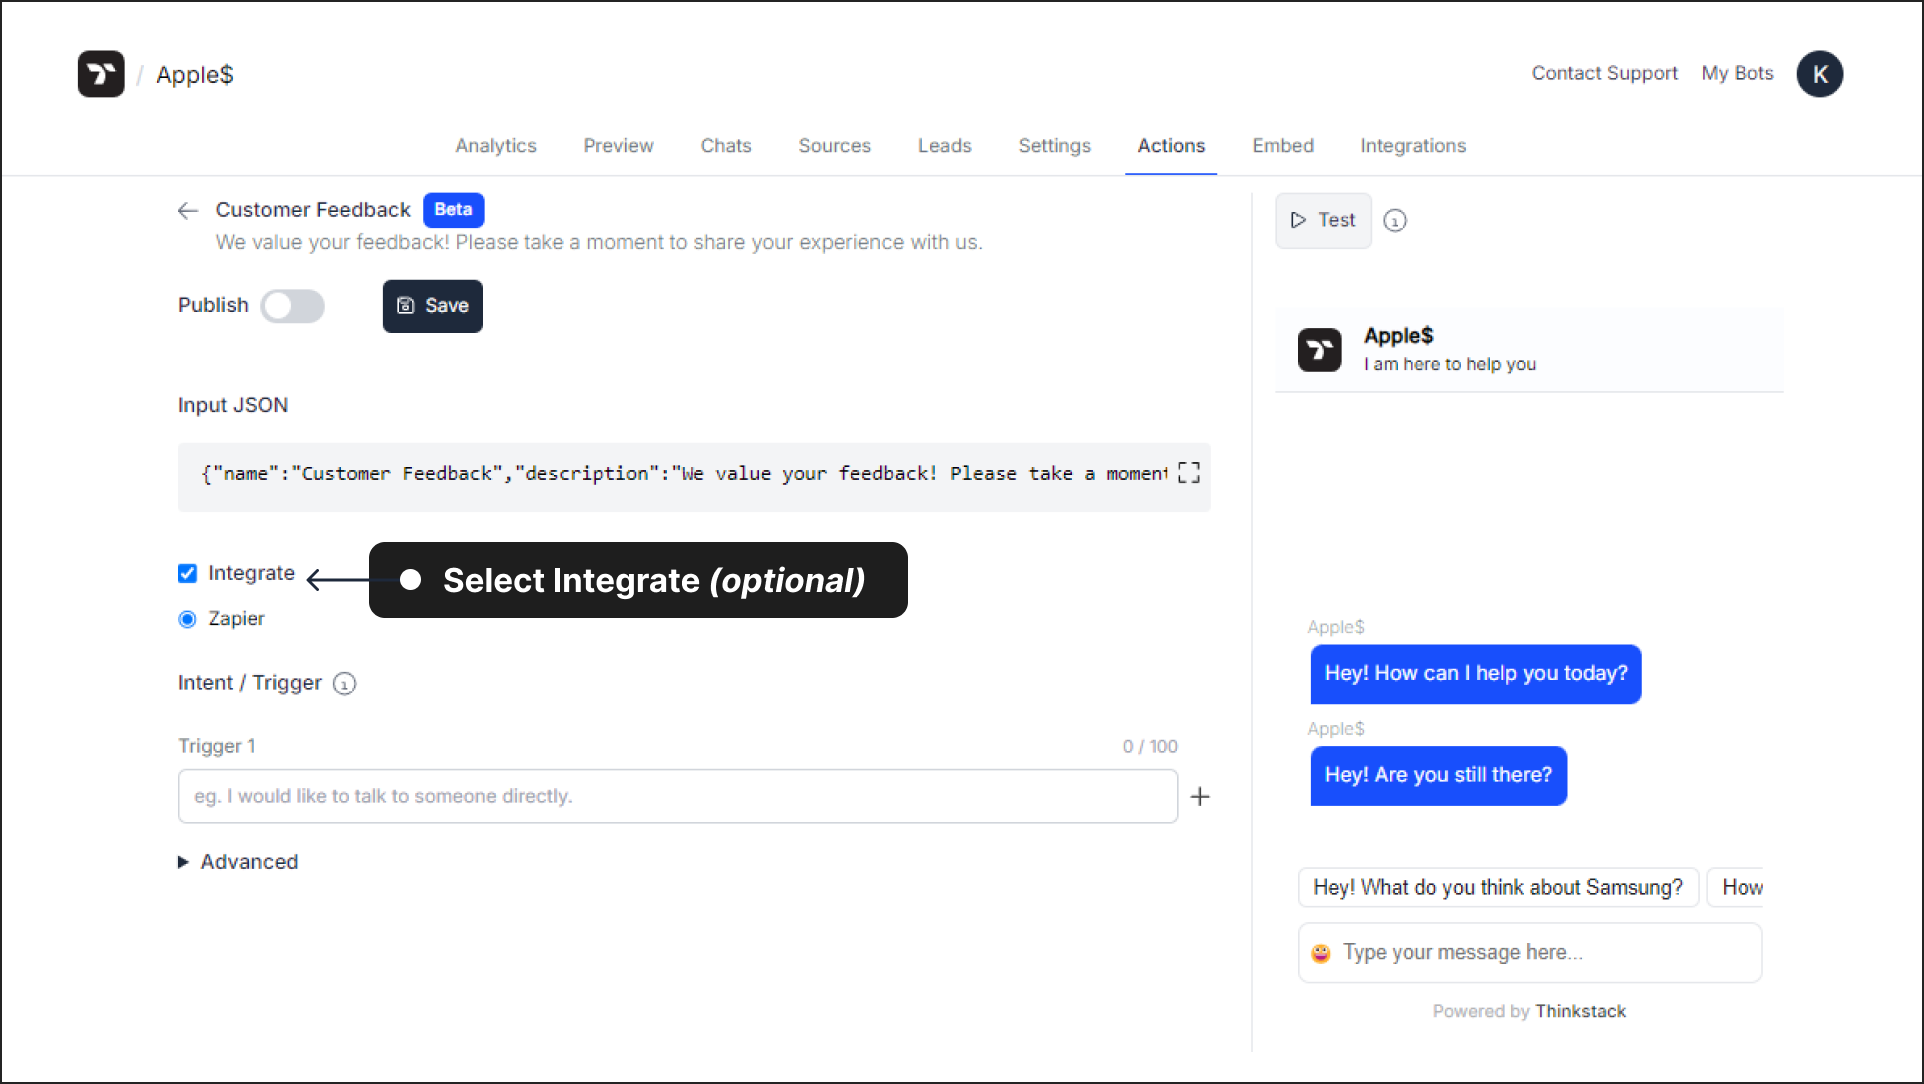Select the Zapier radio button
1924x1084 pixels.
[x=189, y=619]
